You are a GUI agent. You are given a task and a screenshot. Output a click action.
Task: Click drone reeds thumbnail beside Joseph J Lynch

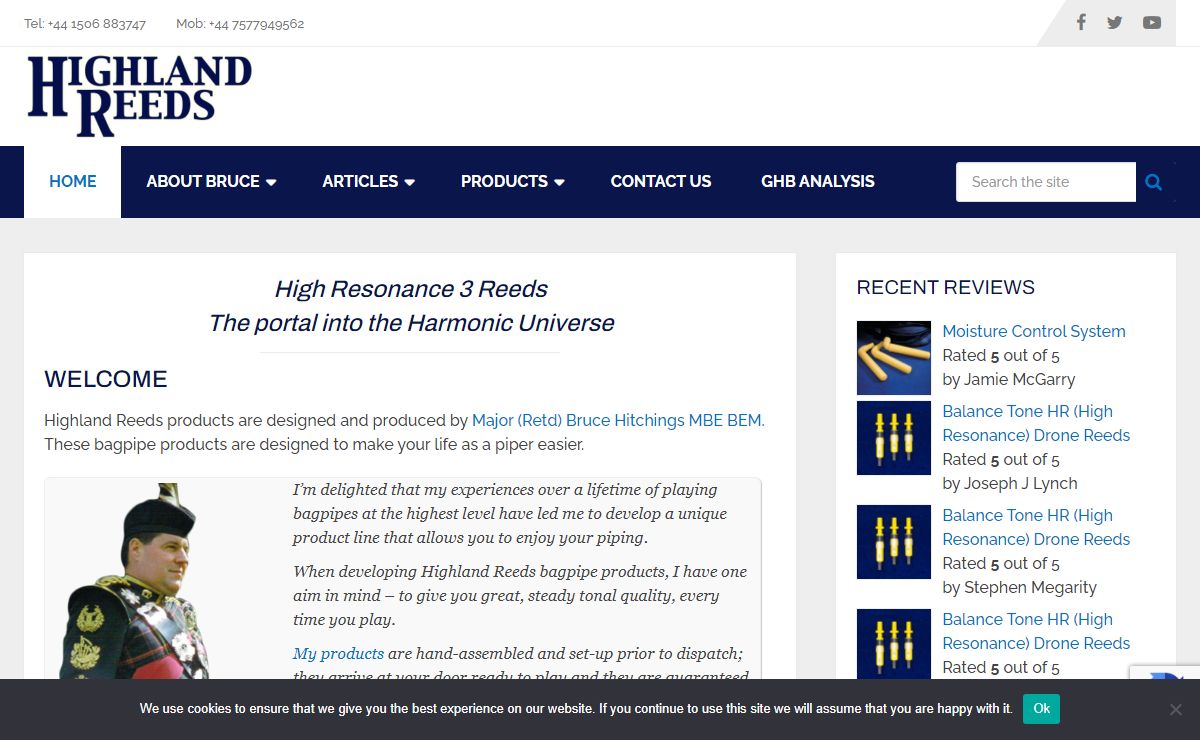coord(894,438)
